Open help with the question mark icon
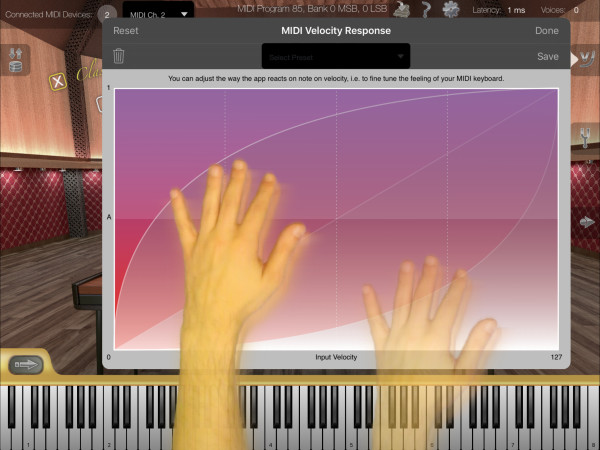 pyautogui.click(x=426, y=9)
